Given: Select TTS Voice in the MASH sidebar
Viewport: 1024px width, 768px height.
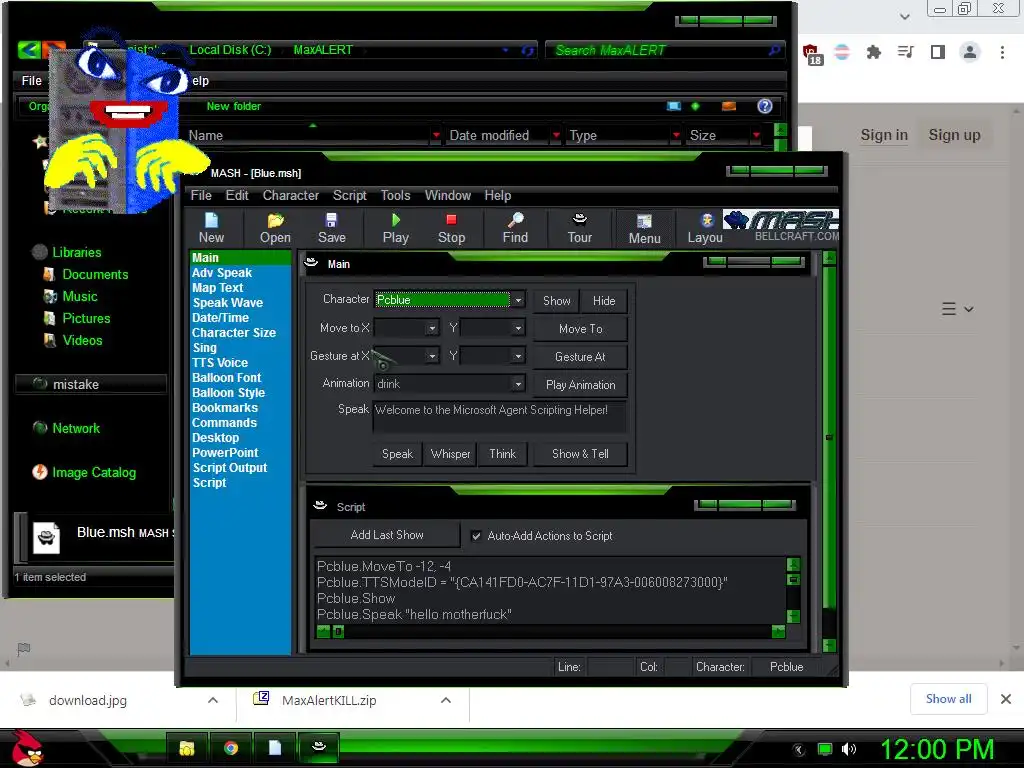Looking at the screenshot, I should coord(219,362).
